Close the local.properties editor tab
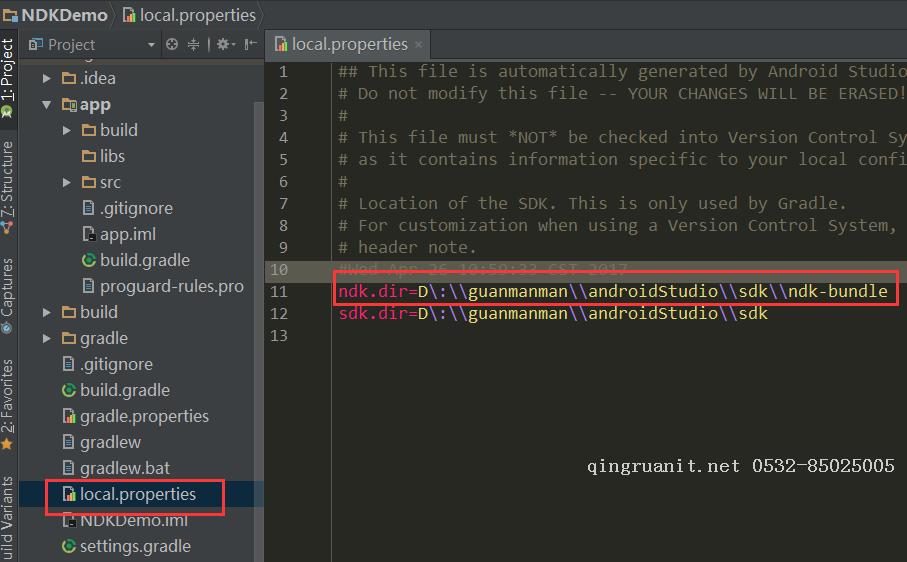The image size is (907, 562). point(418,45)
